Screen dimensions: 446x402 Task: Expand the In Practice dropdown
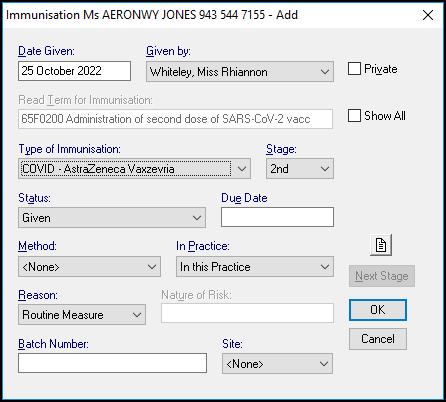(255, 267)
